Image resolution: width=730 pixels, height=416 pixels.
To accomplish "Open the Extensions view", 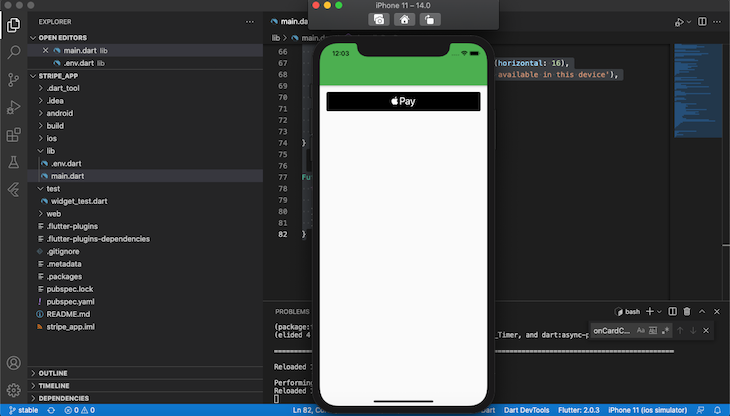I will coord(14,134).
